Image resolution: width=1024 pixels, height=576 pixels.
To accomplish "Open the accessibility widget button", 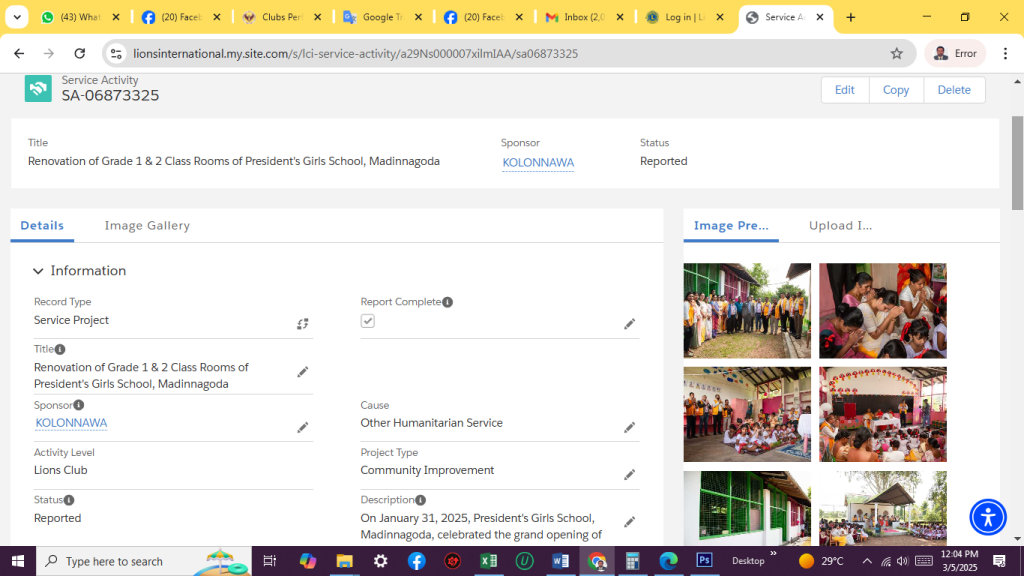I will 988,517.
